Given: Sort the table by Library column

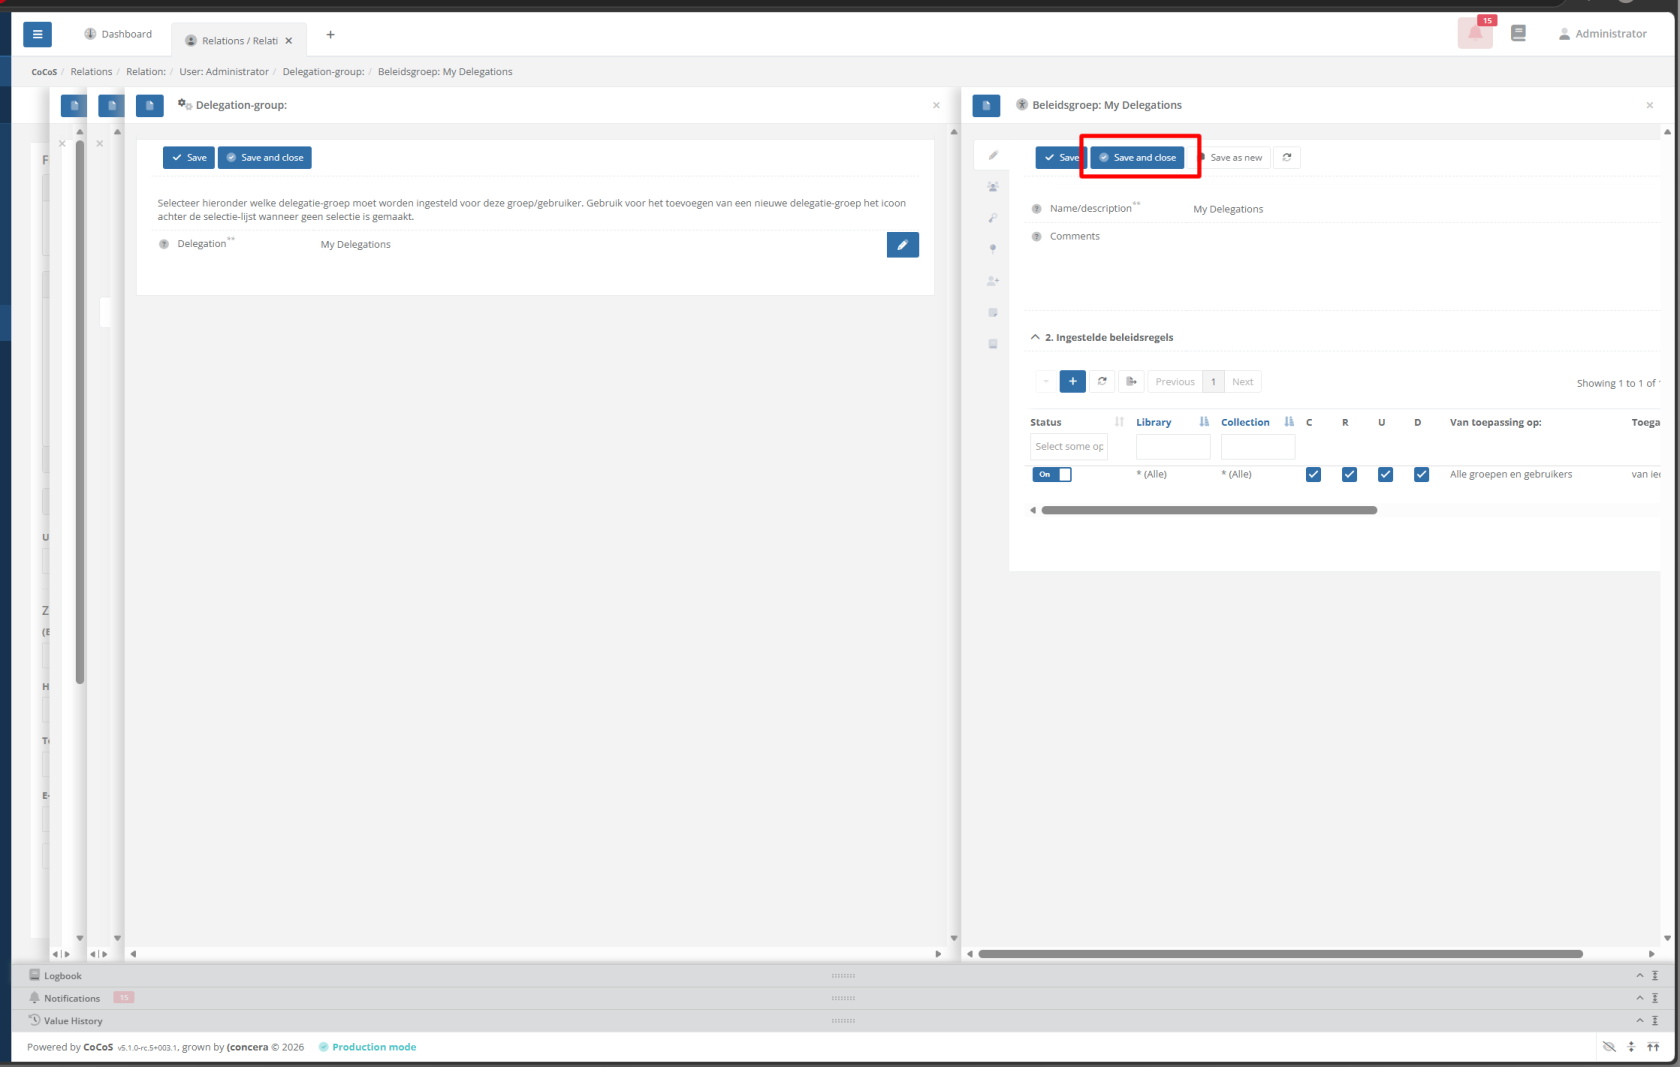Looking at the screenshot, I should pyautogui.click(x=1153, y=422).
